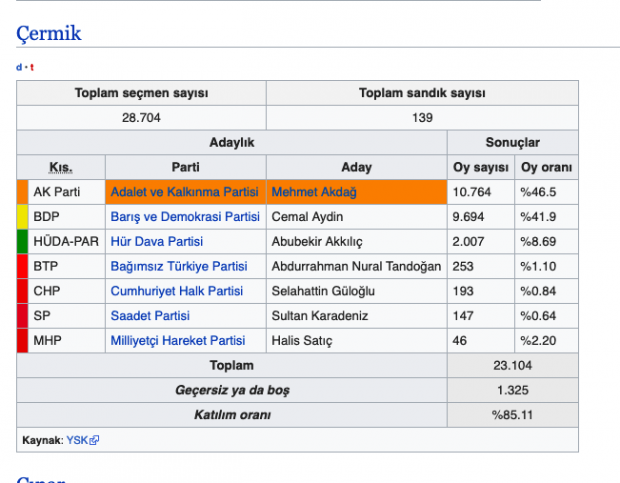The width and height of the screenshot is (620, 483).
Task: Click the Katılım oranı value %85.11
Action: click(x=512, y=415)
